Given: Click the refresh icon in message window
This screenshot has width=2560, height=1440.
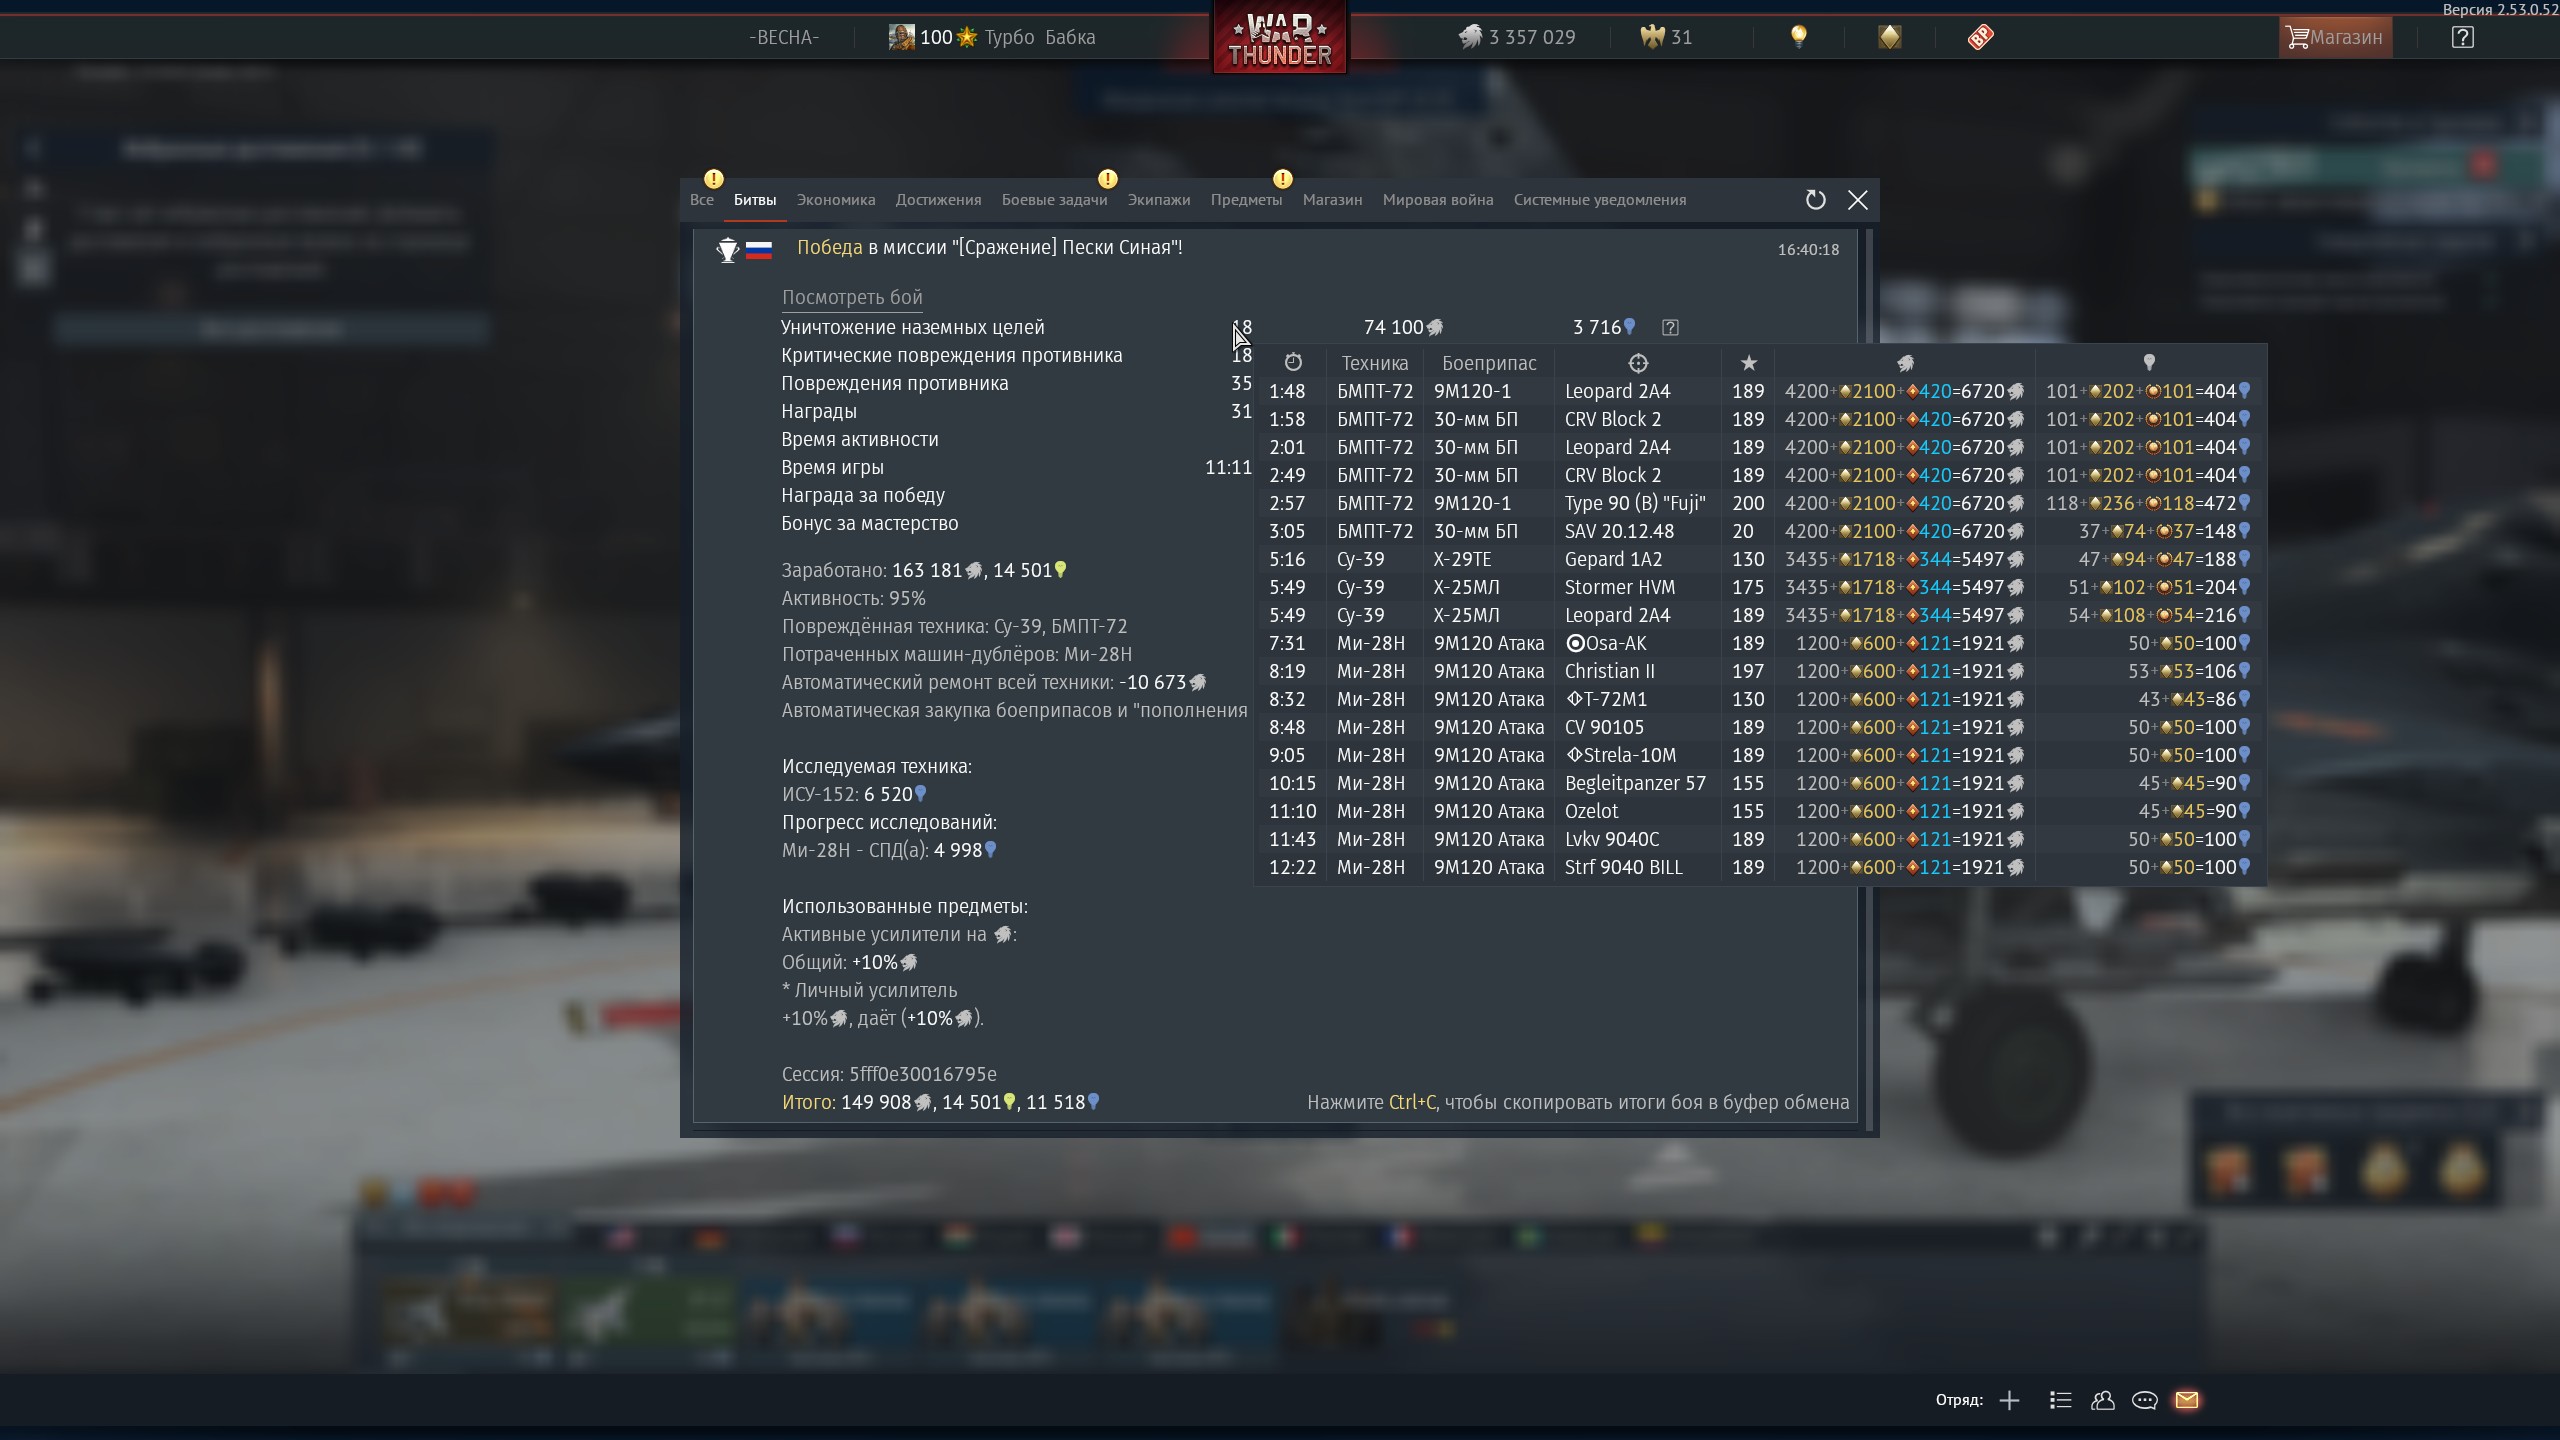Looking at the screenshot, I should tap(1815, 200).
